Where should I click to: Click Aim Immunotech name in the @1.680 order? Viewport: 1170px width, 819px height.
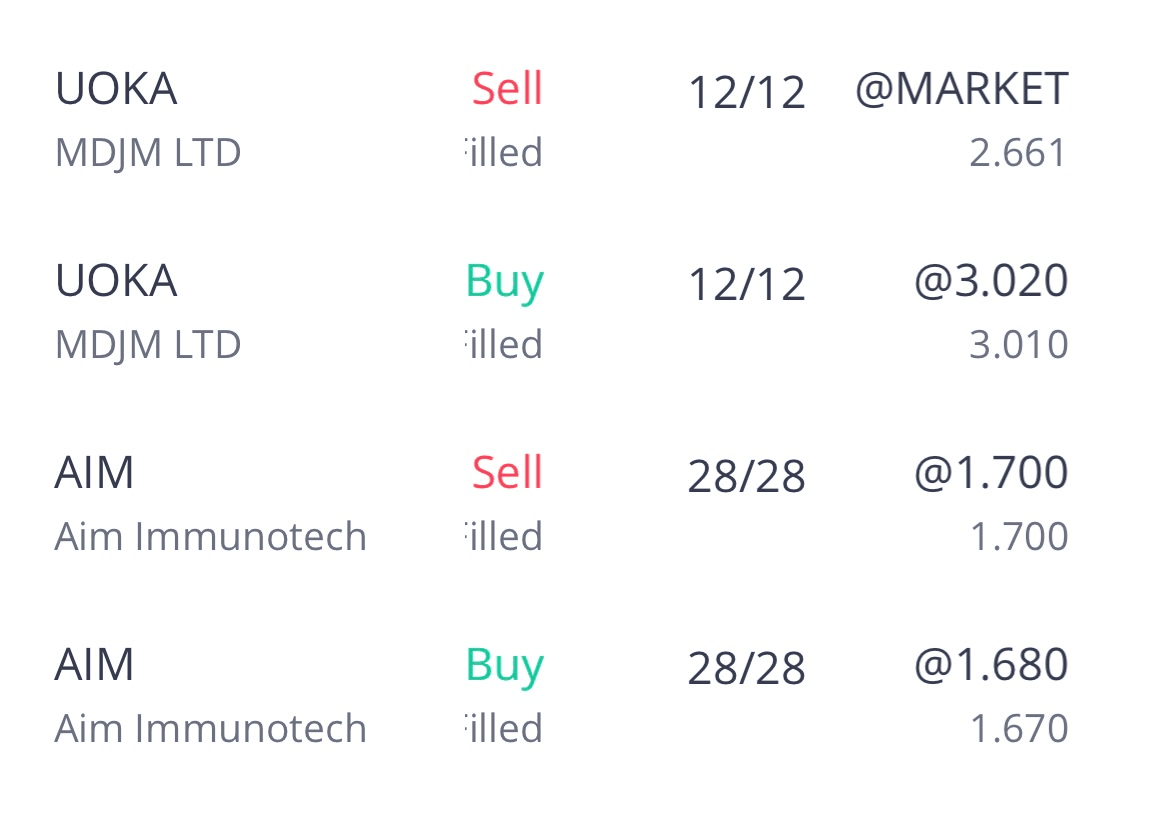click(210, 729)
